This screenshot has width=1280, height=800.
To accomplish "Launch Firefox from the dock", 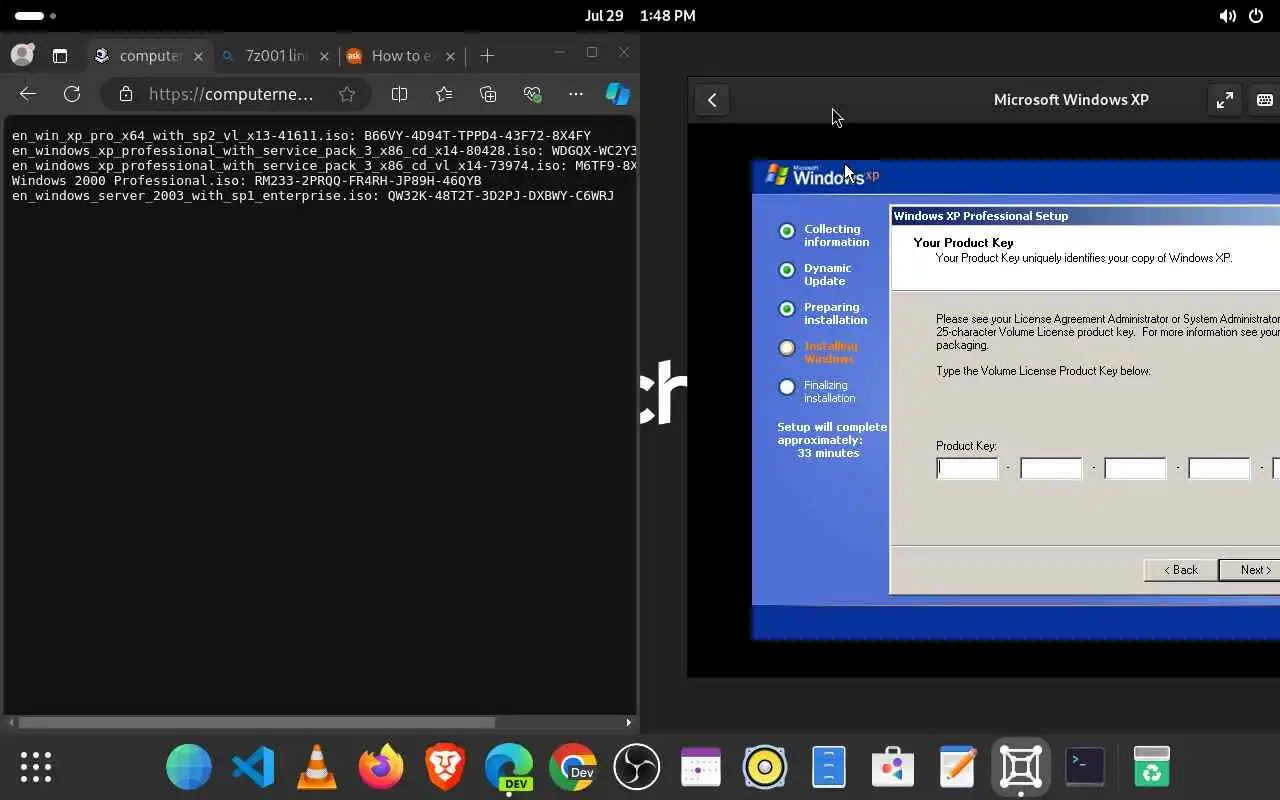I will tap(381, 767).
